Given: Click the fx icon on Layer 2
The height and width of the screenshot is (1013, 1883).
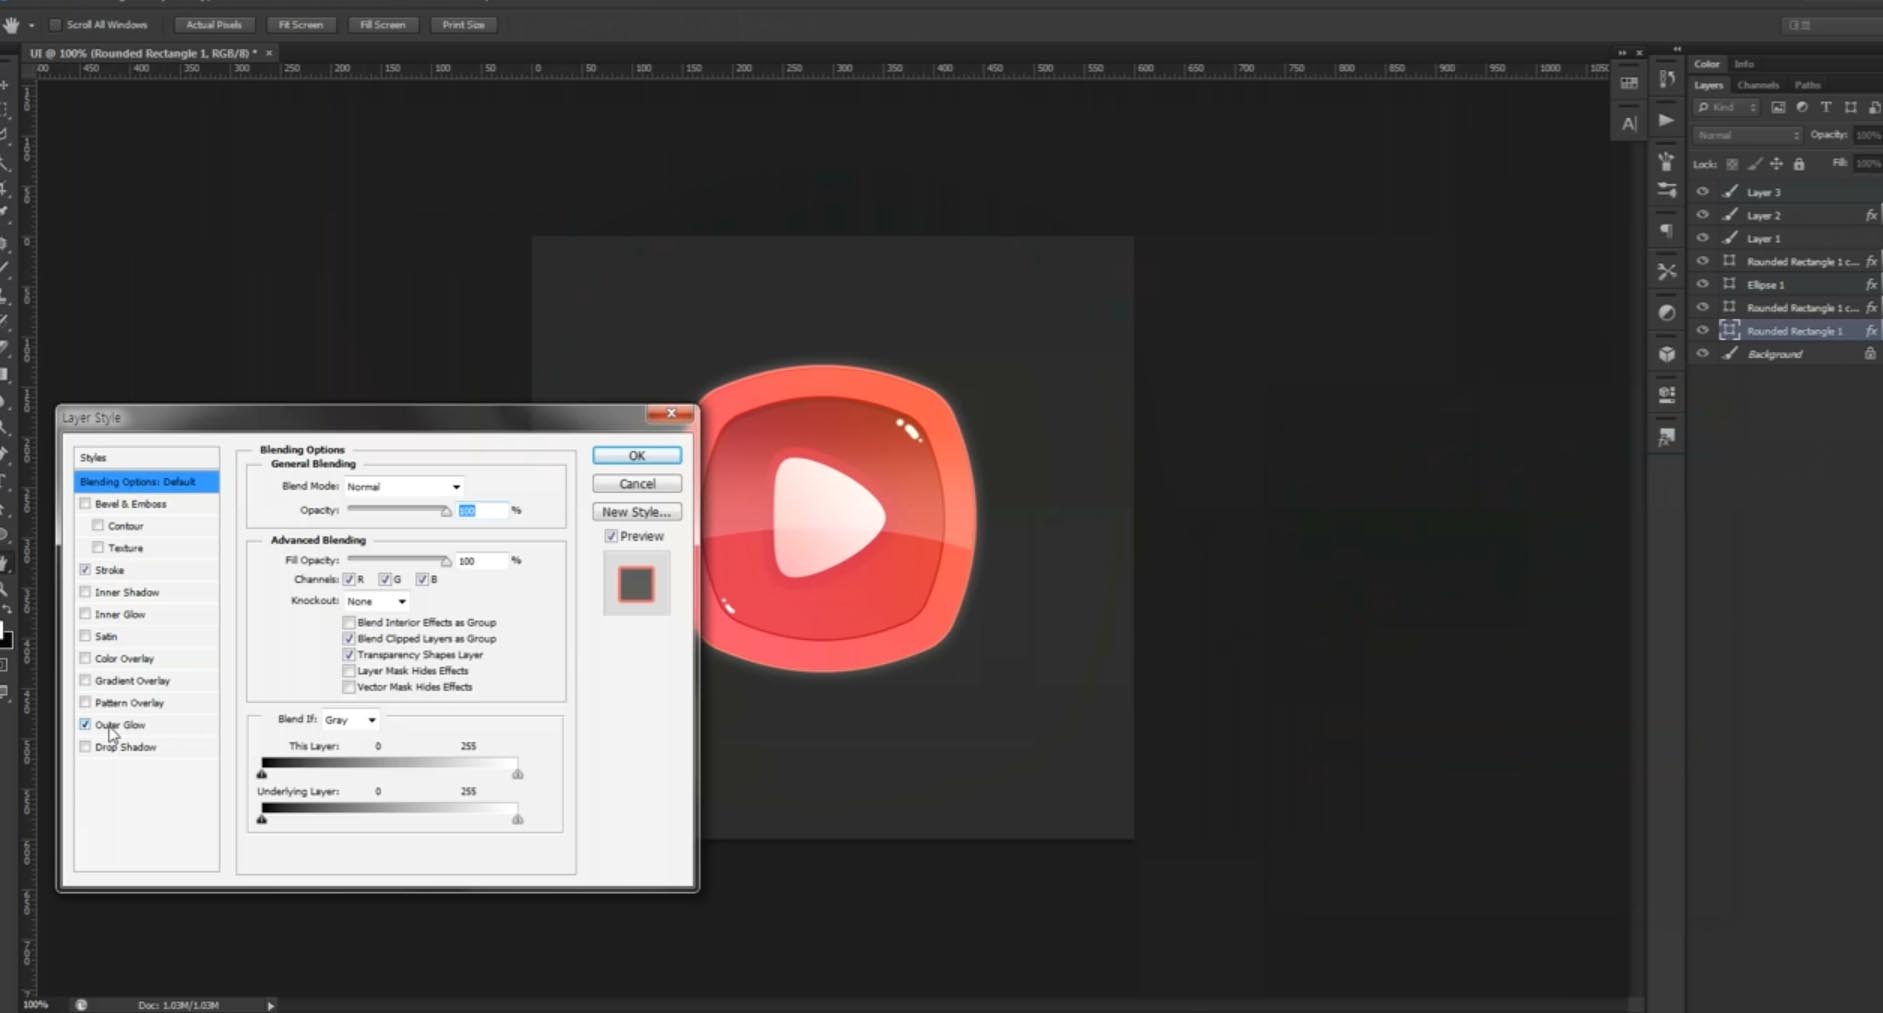Looking at the screenshot, I should click(x=1871, y=215).
